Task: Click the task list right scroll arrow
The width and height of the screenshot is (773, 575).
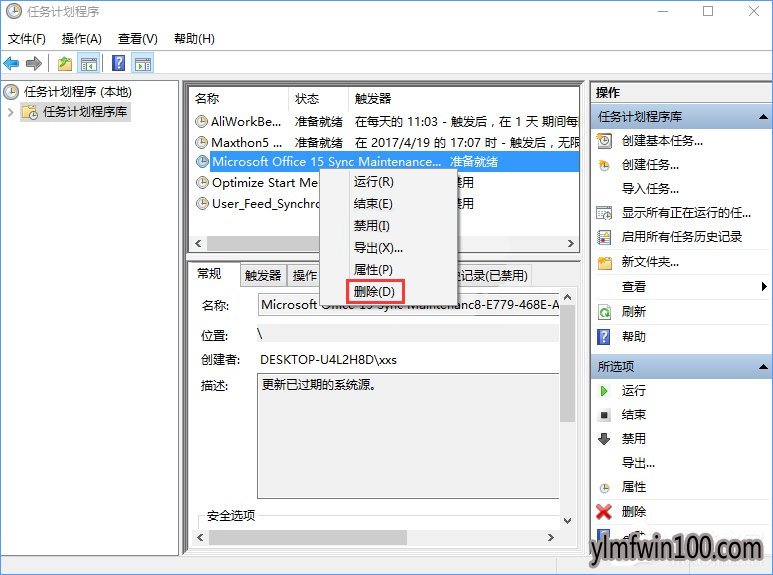Action: [571, 243]
